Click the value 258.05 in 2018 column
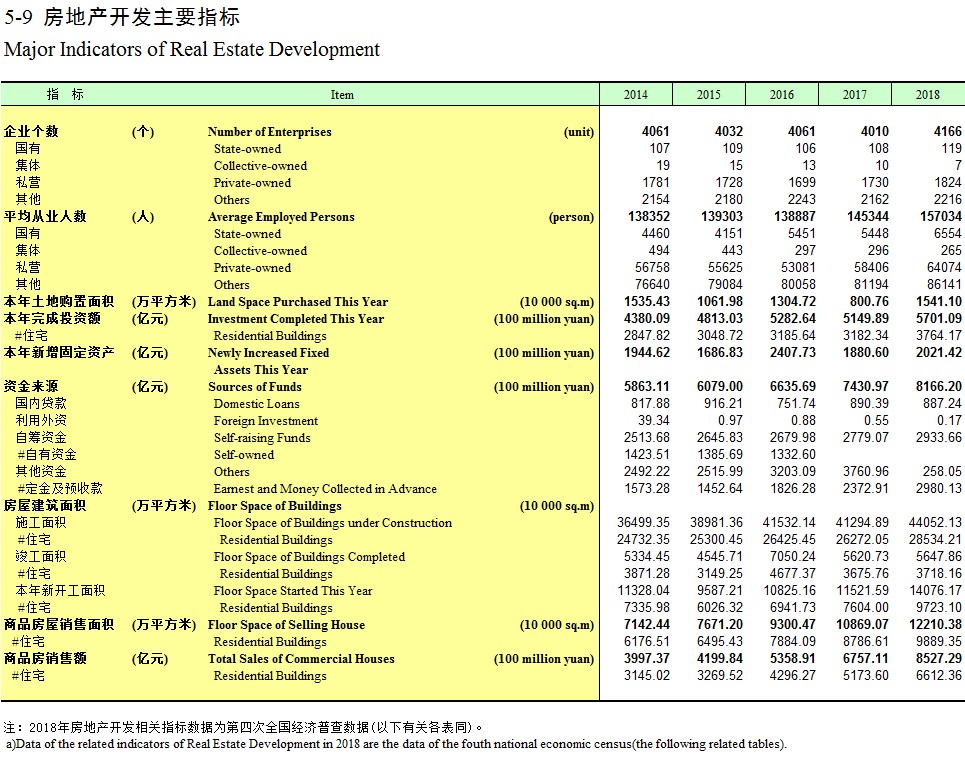965x770 pixels. coord(942,471)
